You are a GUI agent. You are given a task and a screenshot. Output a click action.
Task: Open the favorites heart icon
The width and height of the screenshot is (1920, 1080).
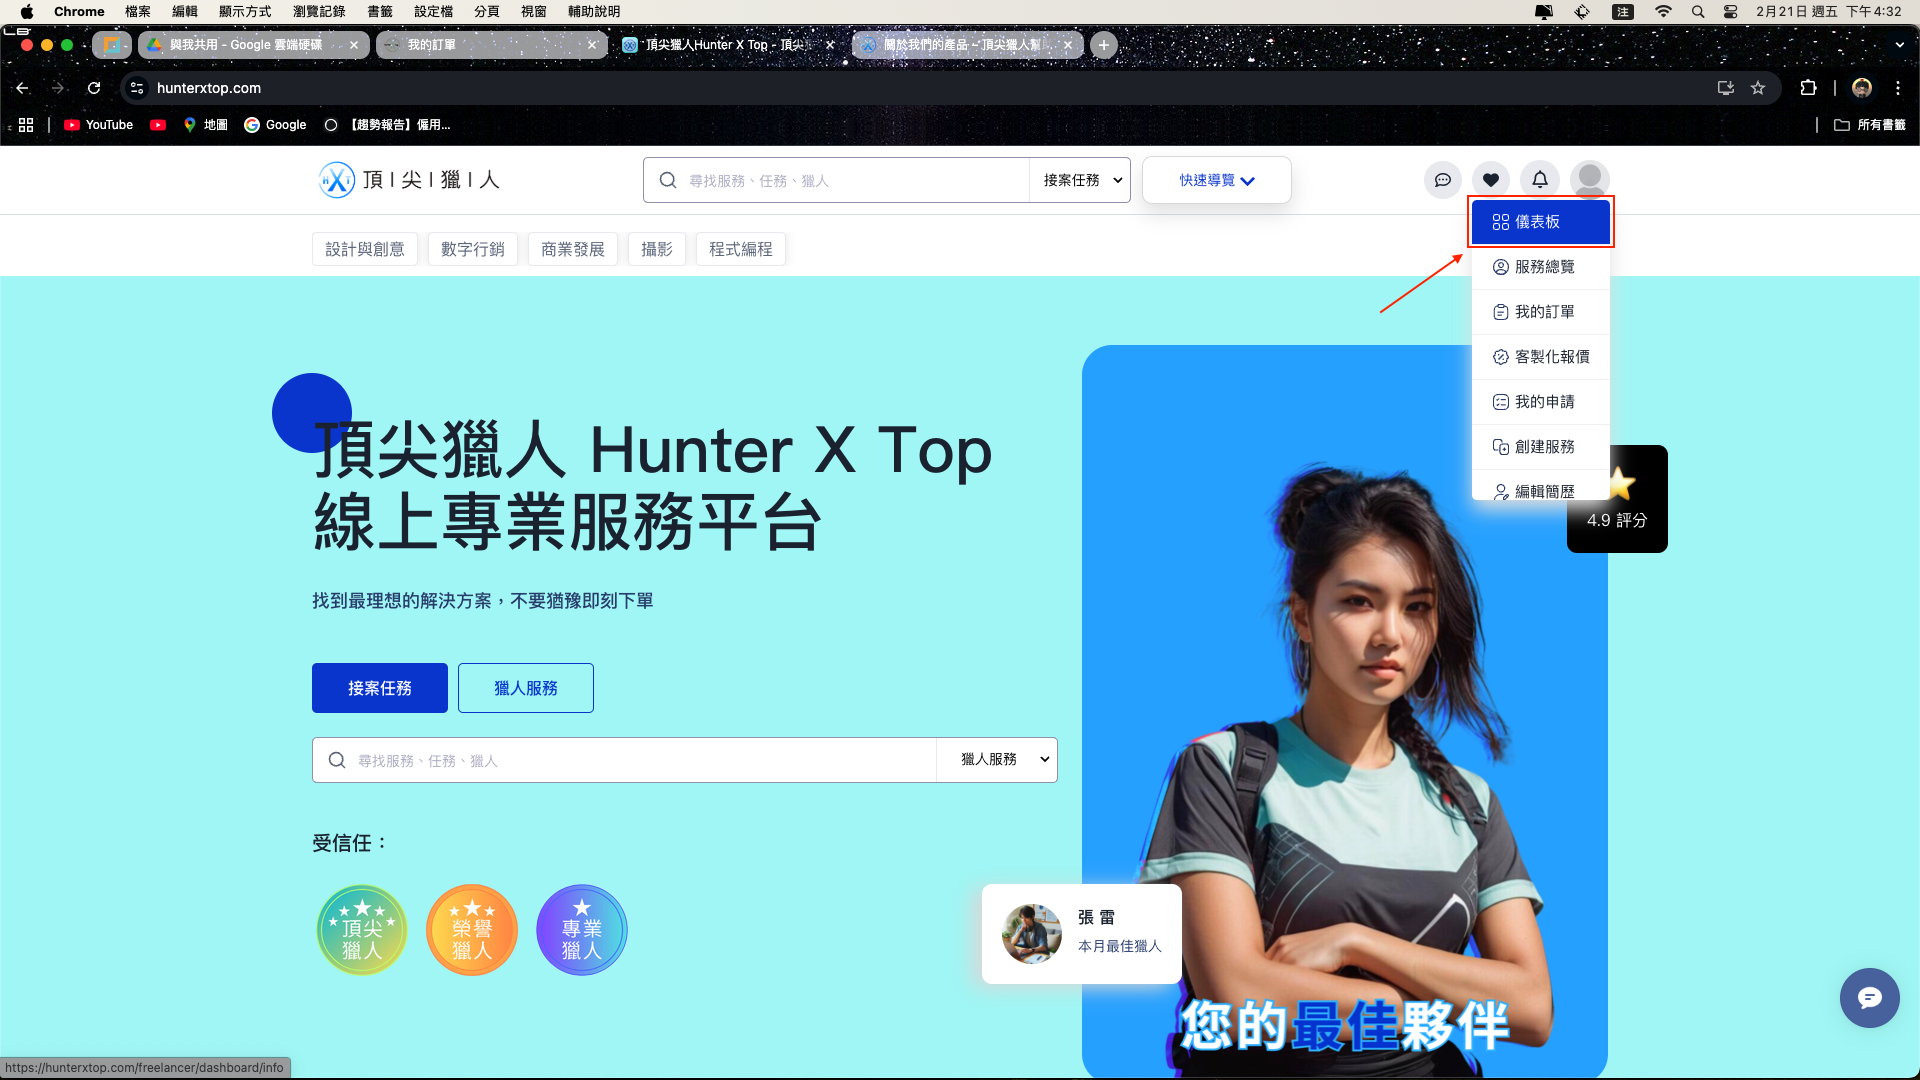pyautogui.click(x=1491, y=180)
